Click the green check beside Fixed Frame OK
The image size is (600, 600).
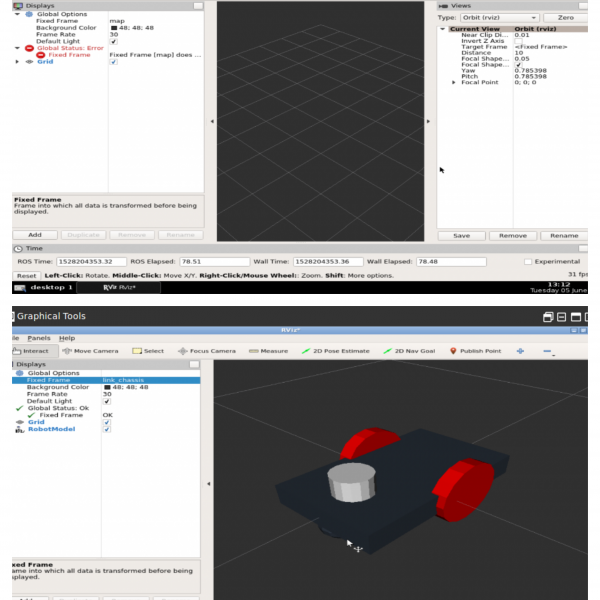tap(31, 415)
